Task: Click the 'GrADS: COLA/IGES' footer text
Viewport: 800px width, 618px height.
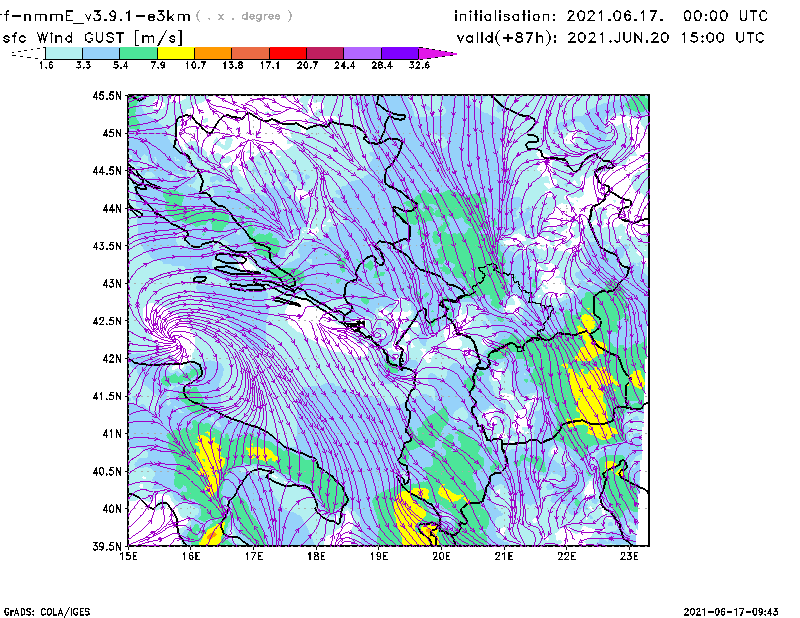Action: coord(47,612)
